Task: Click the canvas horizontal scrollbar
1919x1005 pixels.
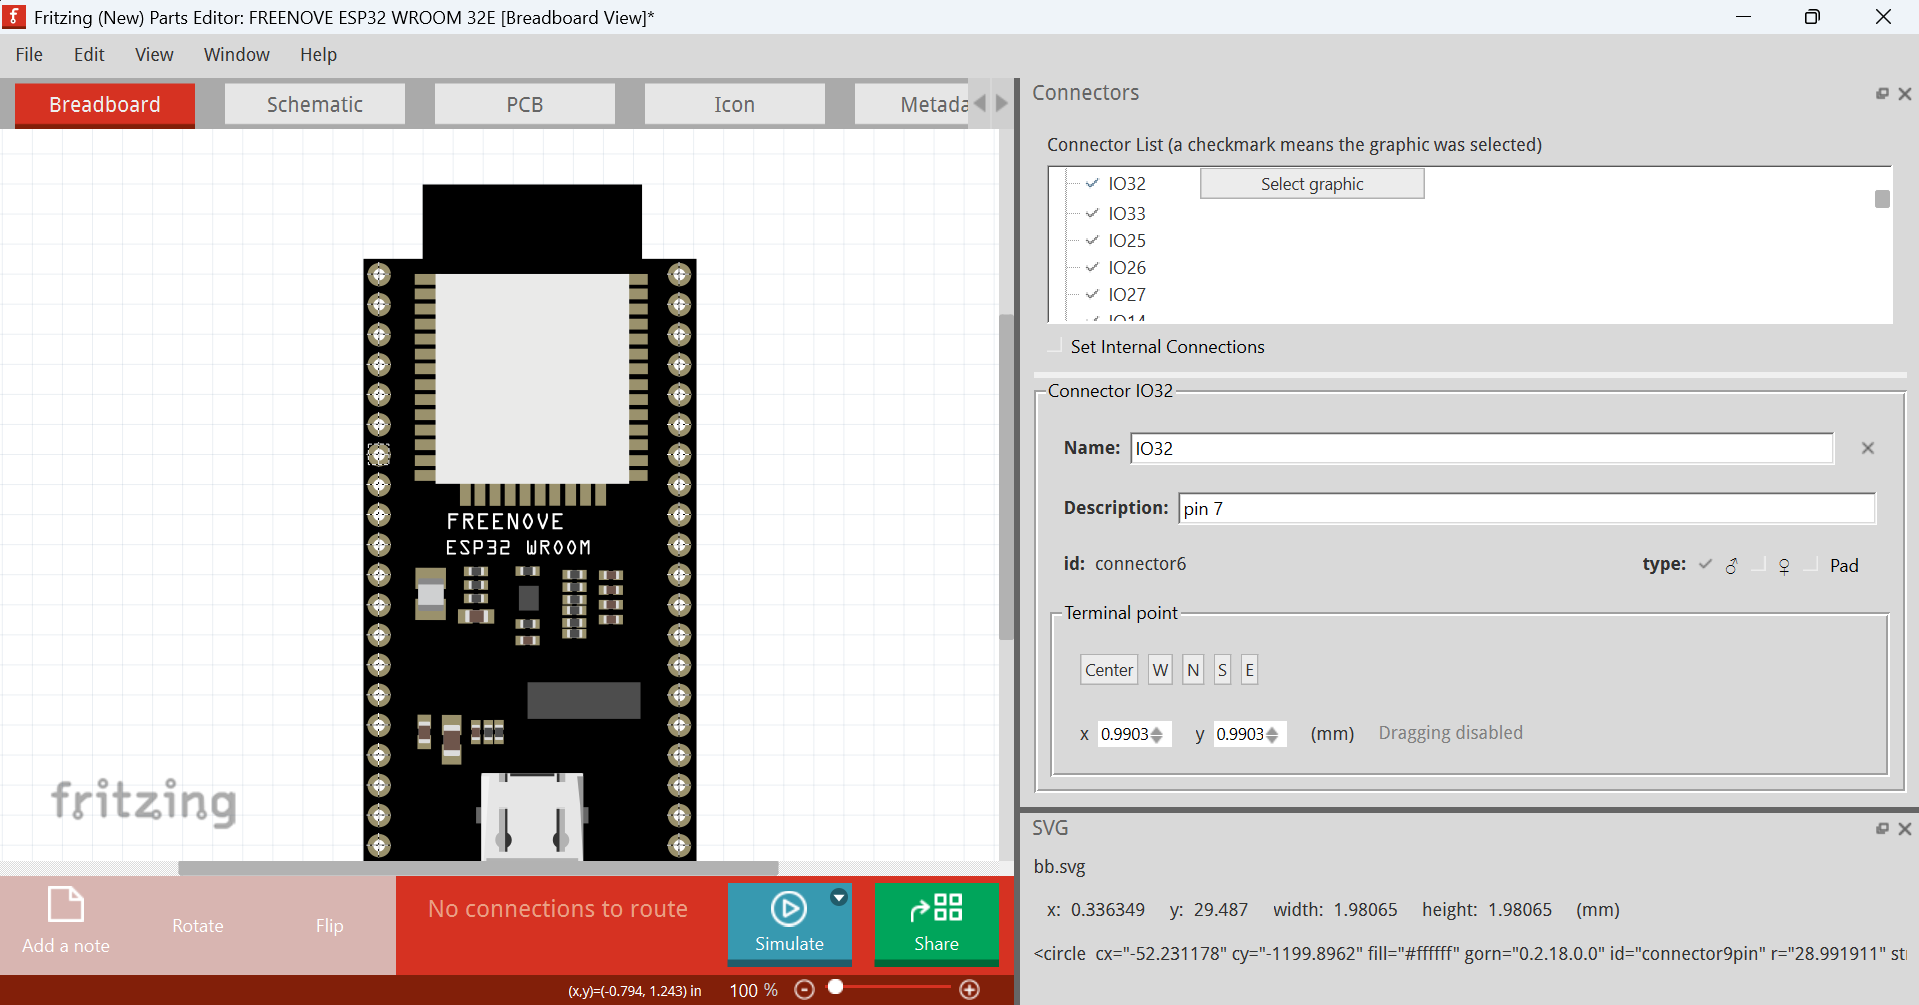Action: pyautogui.click(x=478, y=868)
